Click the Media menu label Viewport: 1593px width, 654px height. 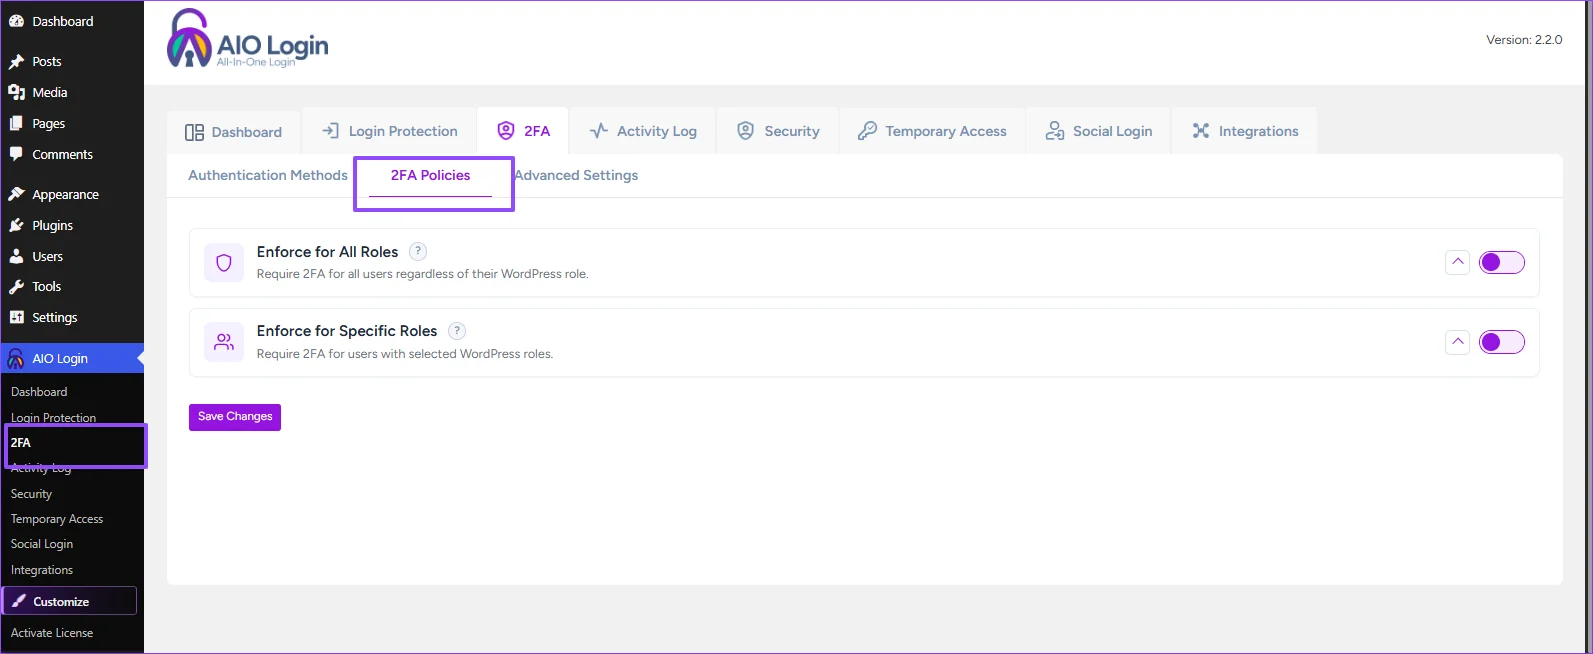pos(50,92)
